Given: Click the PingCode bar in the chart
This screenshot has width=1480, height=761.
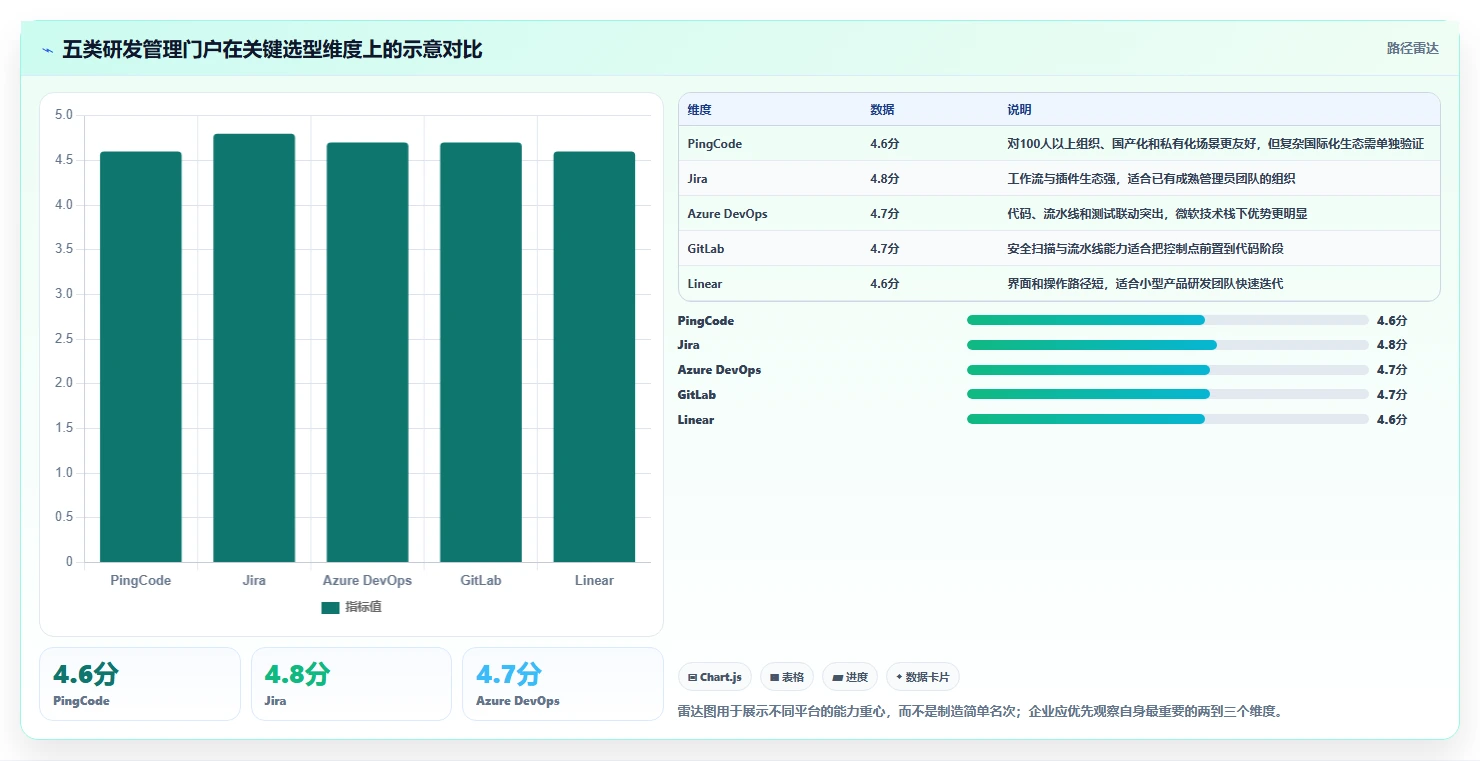Looking at the screenshot, I should [x=141, y=357].
